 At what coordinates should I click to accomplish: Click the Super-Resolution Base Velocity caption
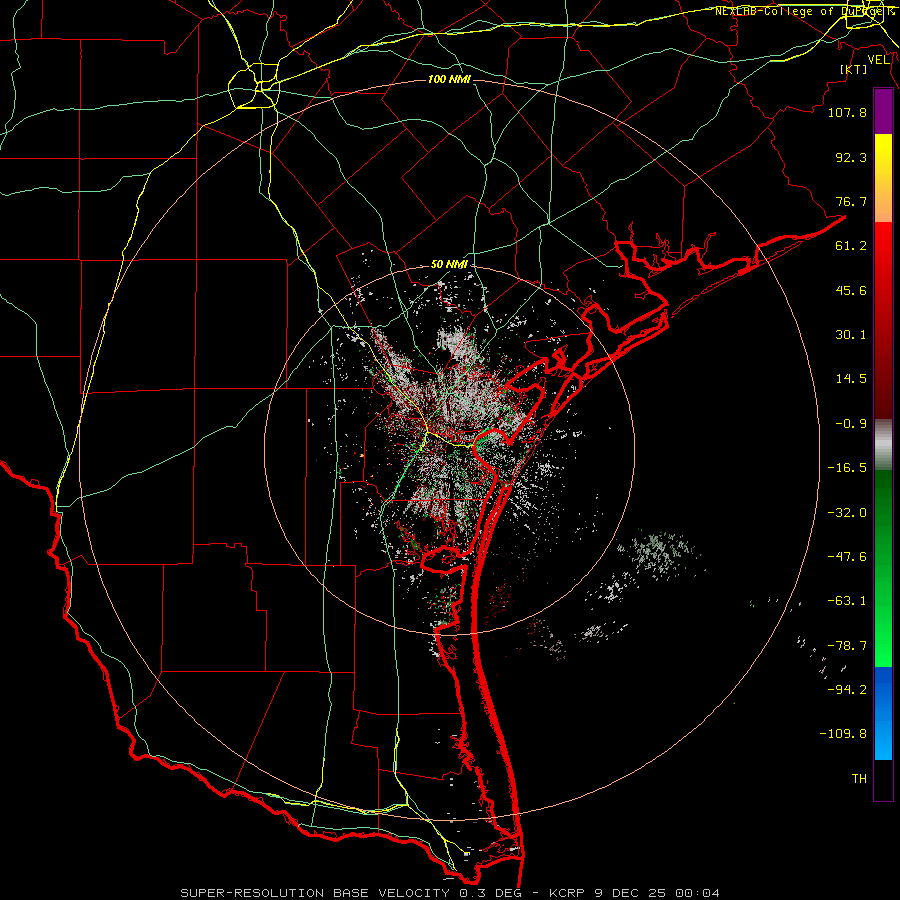coord(449,893)
